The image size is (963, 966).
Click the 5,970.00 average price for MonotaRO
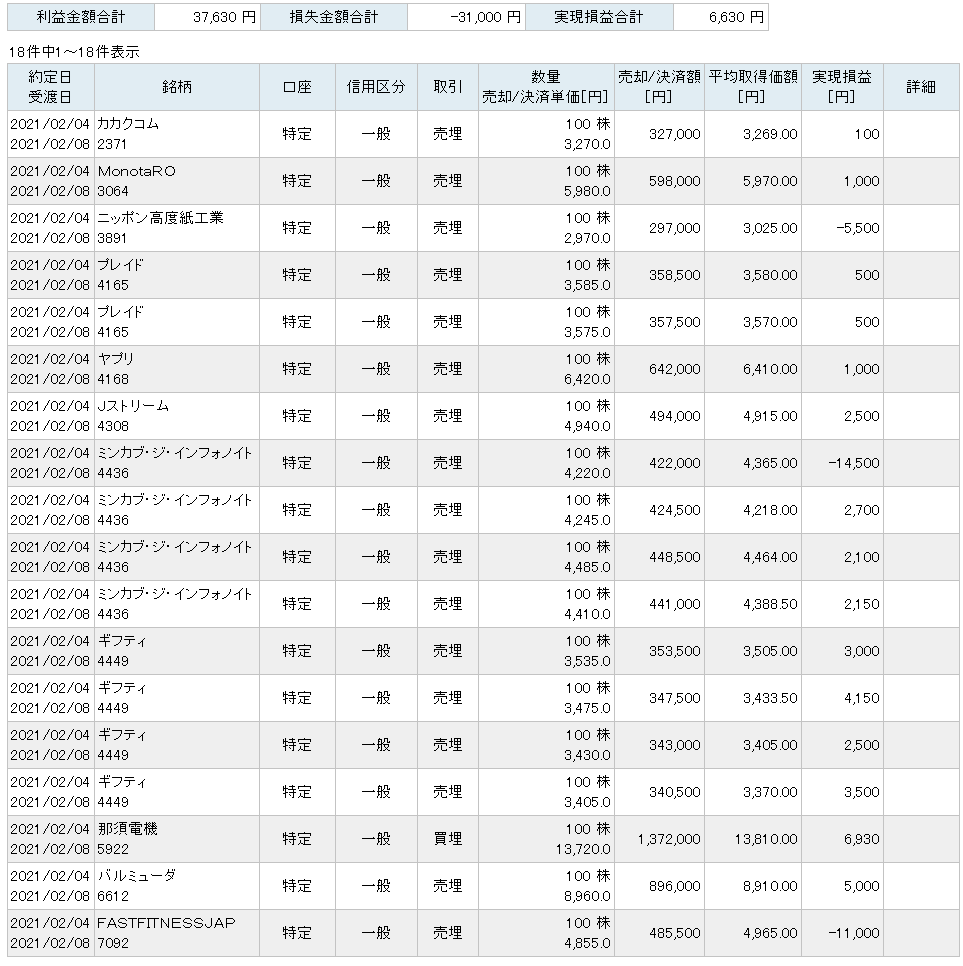pos(770,181)
